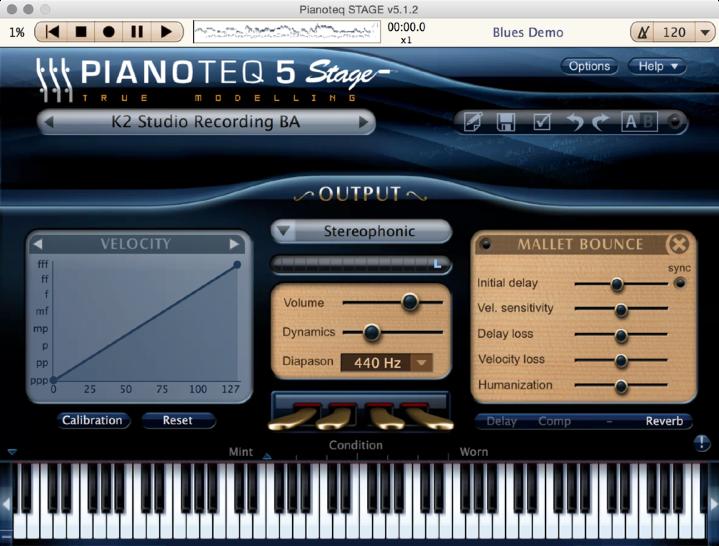Adjust the Volume slider

click(409, 302)
